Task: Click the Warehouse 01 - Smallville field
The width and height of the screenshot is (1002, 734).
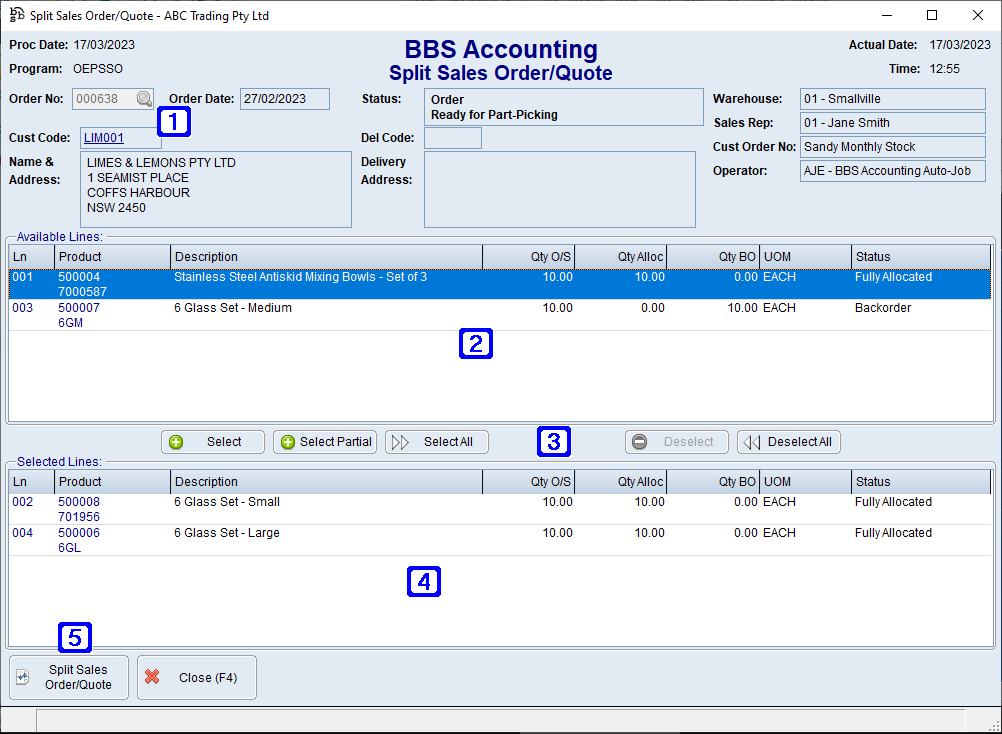Action: (891, 98)
